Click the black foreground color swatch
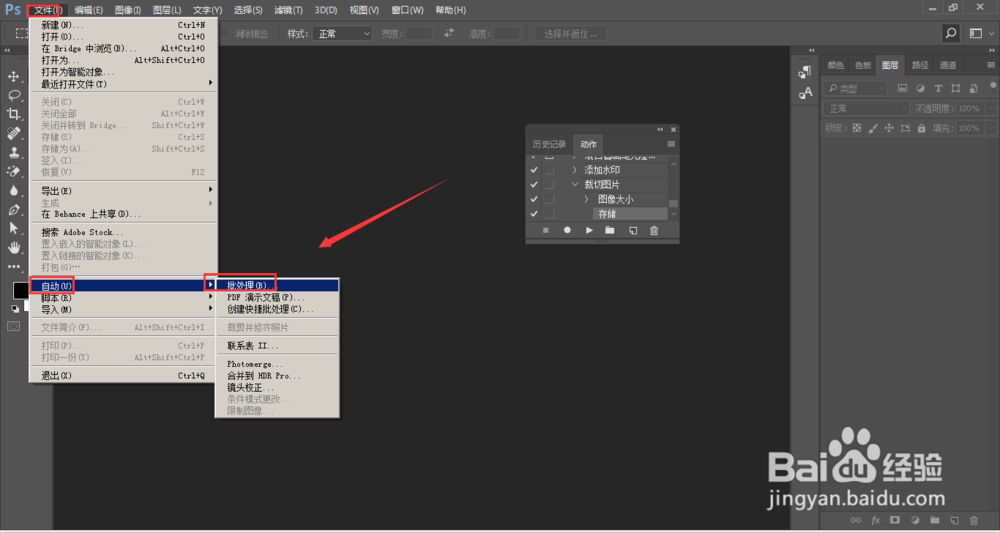This screenshot has width=1000, height=533. pyautogui.click(x=20, y=290)
